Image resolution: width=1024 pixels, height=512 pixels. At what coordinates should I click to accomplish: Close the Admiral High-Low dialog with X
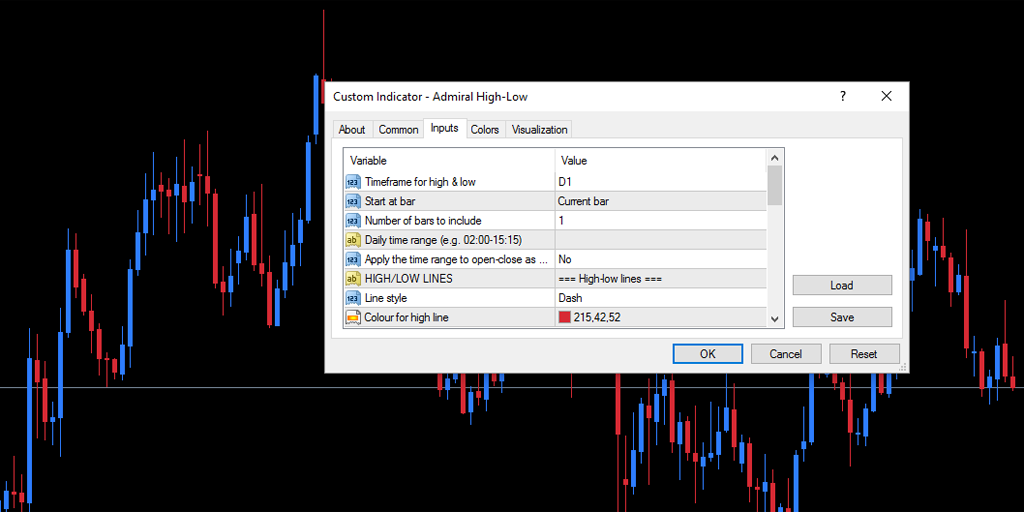tap(886, 97)
